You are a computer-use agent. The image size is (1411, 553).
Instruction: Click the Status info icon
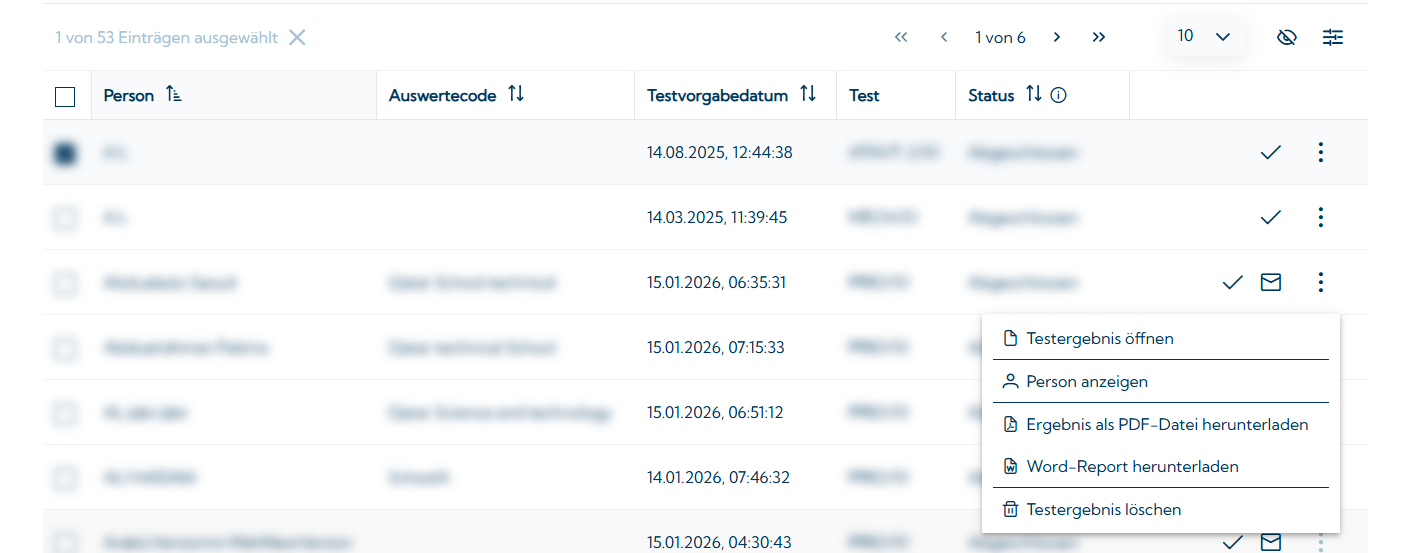1059,96
